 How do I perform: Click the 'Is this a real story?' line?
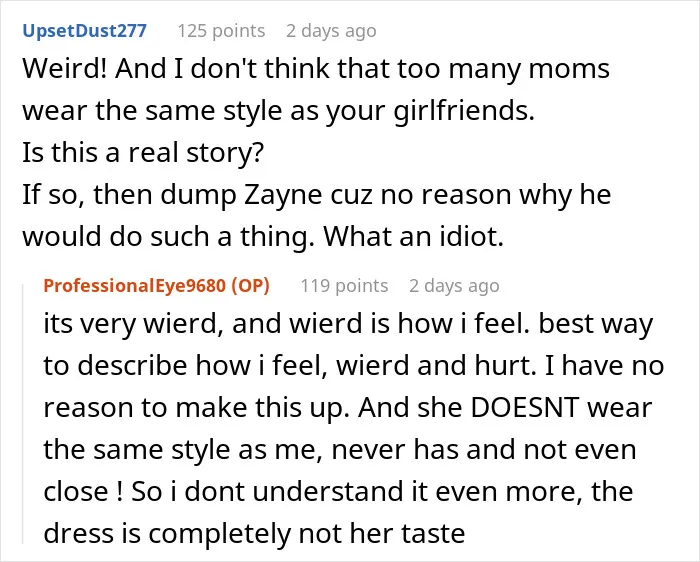tap(143, 153)
